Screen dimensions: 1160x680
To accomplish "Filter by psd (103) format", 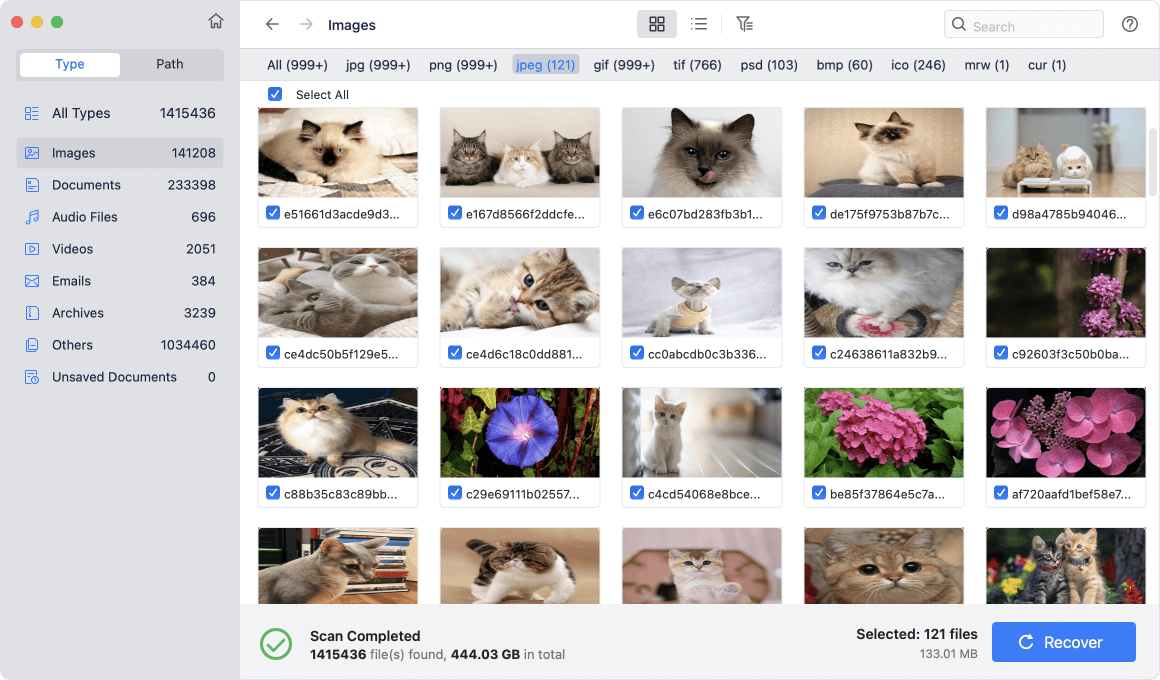I will click(769, 65).
